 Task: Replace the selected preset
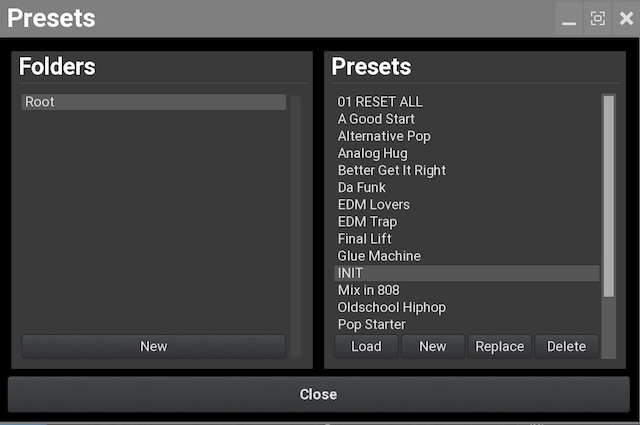499,346
